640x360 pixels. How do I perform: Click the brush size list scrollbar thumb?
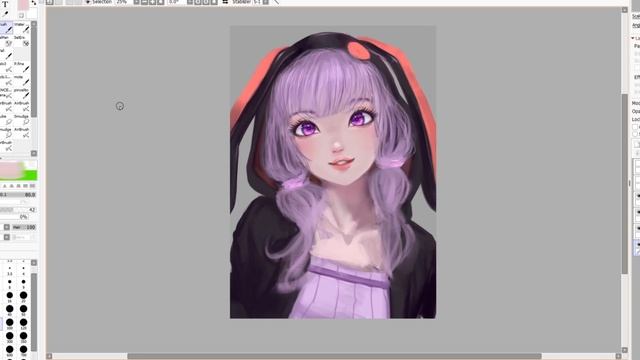coord(34,312)
